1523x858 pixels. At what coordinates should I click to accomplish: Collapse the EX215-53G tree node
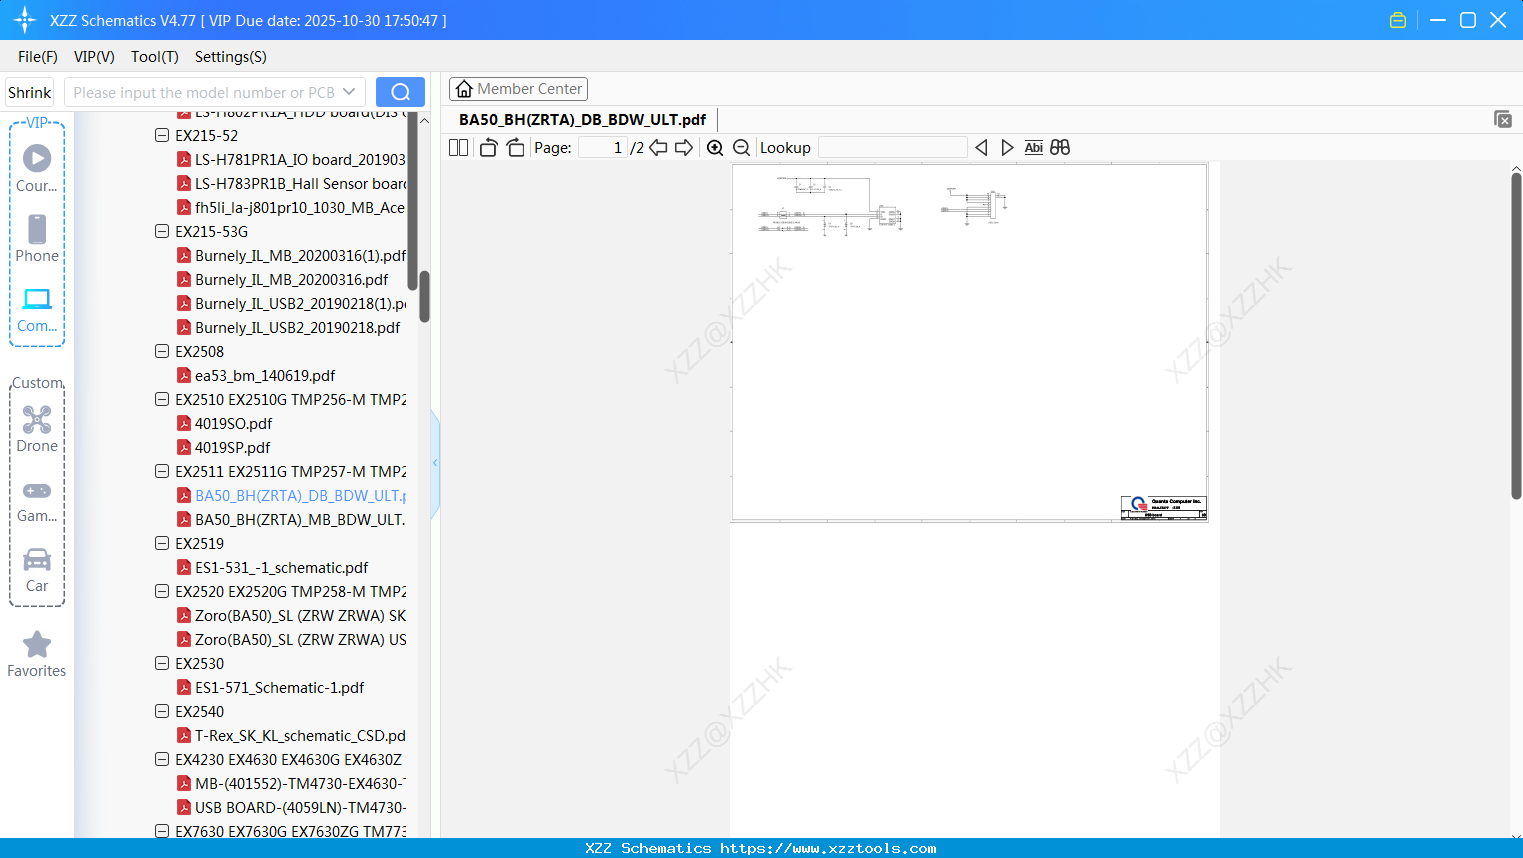(x=162, y=231)
